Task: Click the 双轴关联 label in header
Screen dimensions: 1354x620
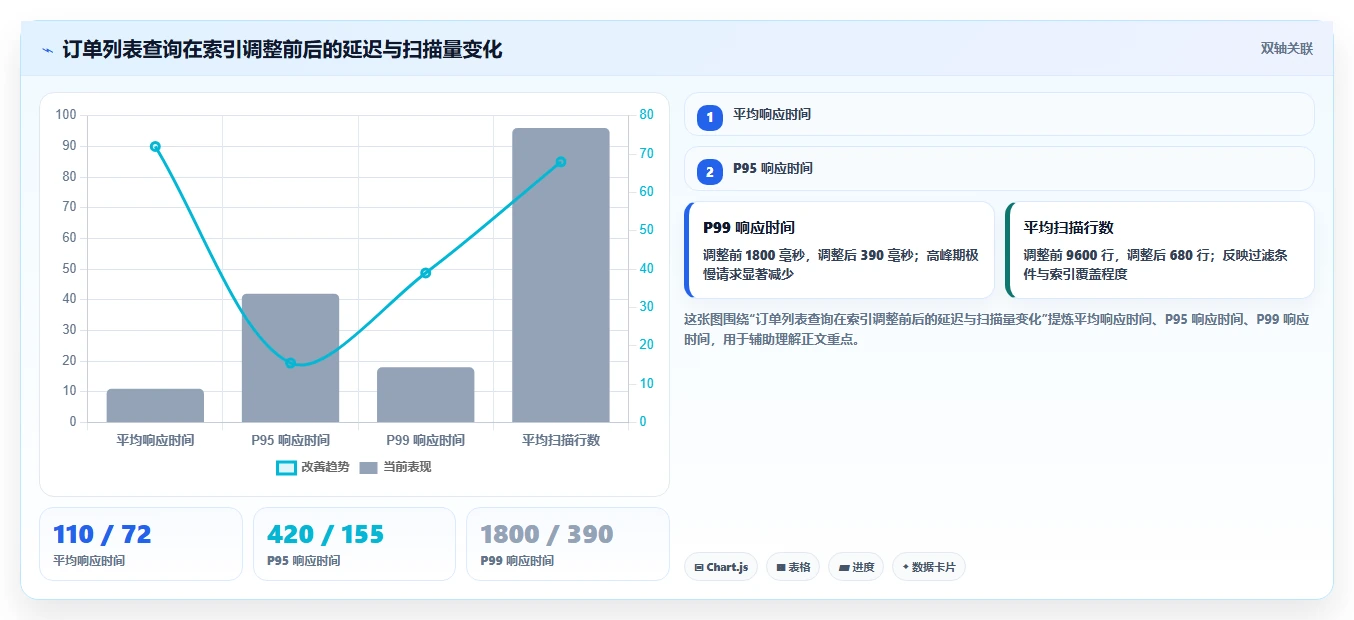Action: [1286, 49]
